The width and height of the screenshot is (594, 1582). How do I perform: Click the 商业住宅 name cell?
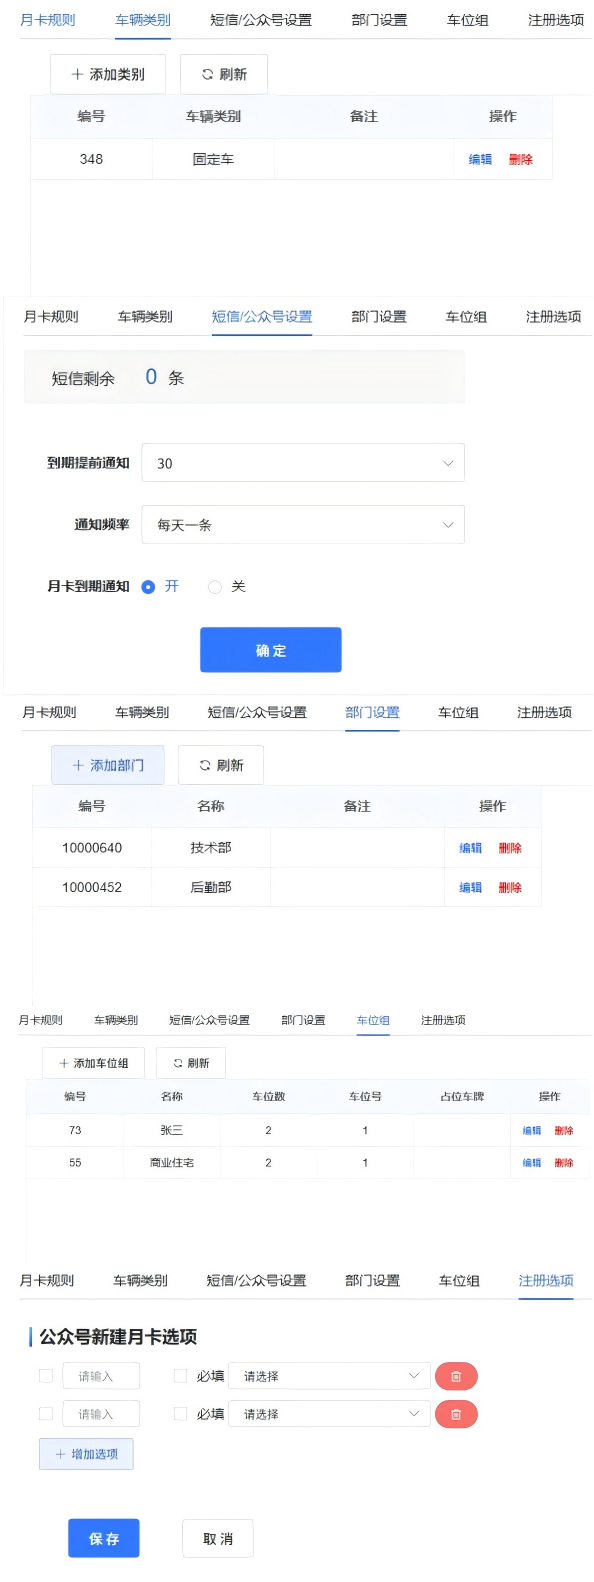(172, 1163)
